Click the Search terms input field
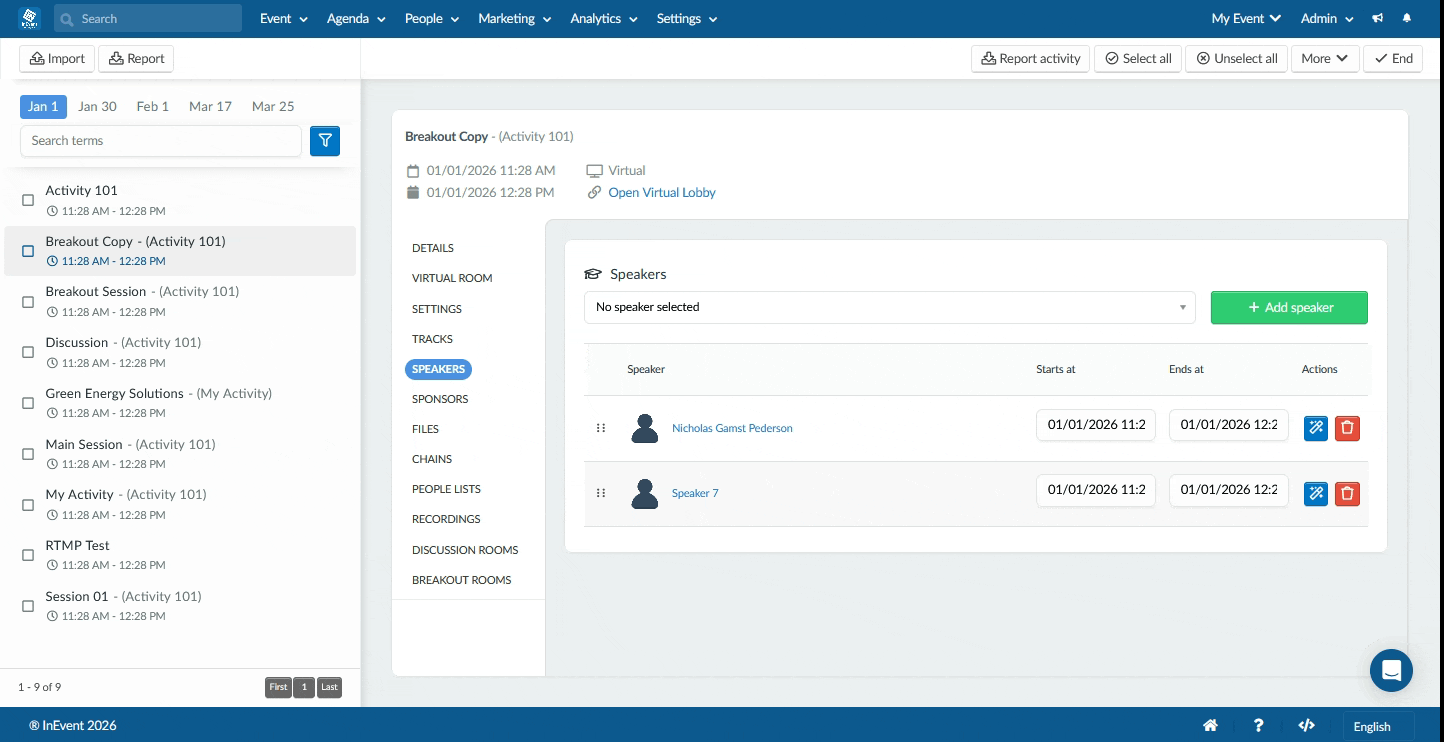The width and height of the screenshot is (1444, 742). (x=161, y=141)
